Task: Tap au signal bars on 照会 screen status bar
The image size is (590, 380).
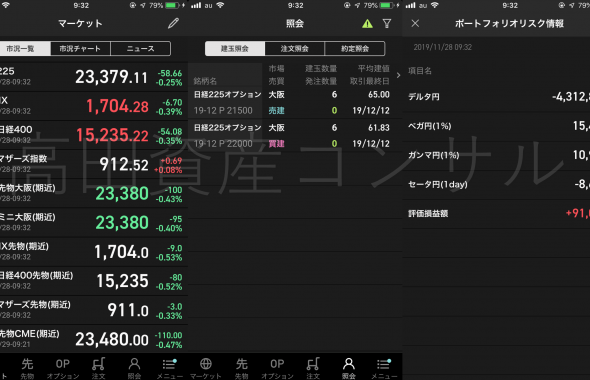Action: coord(196,5)
